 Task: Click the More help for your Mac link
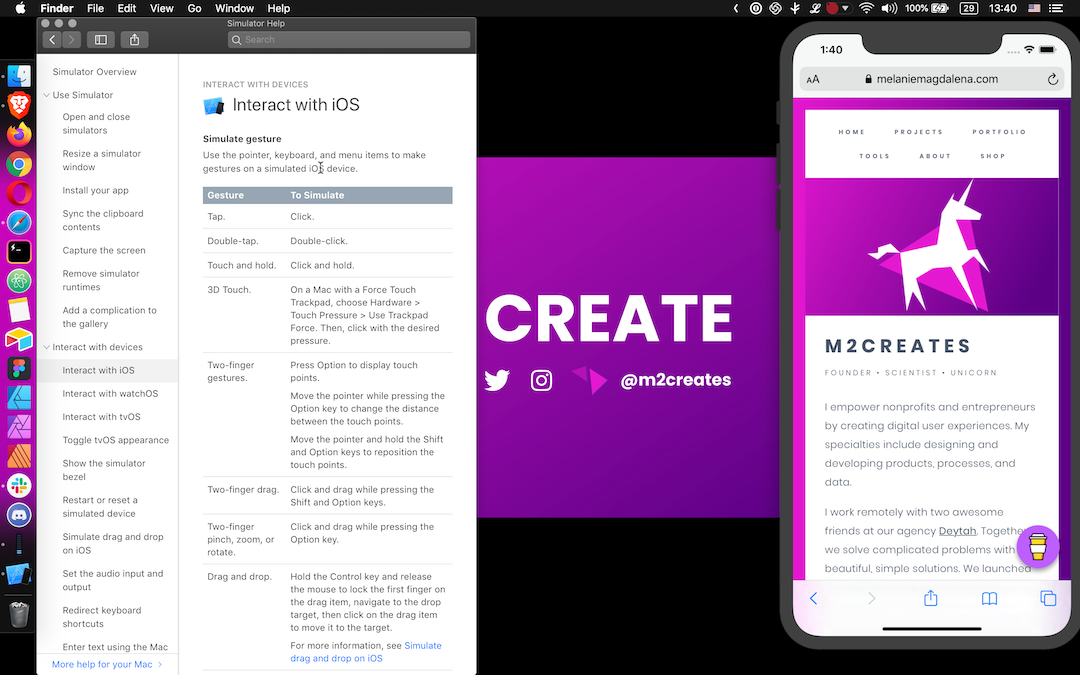coord(105,663)
